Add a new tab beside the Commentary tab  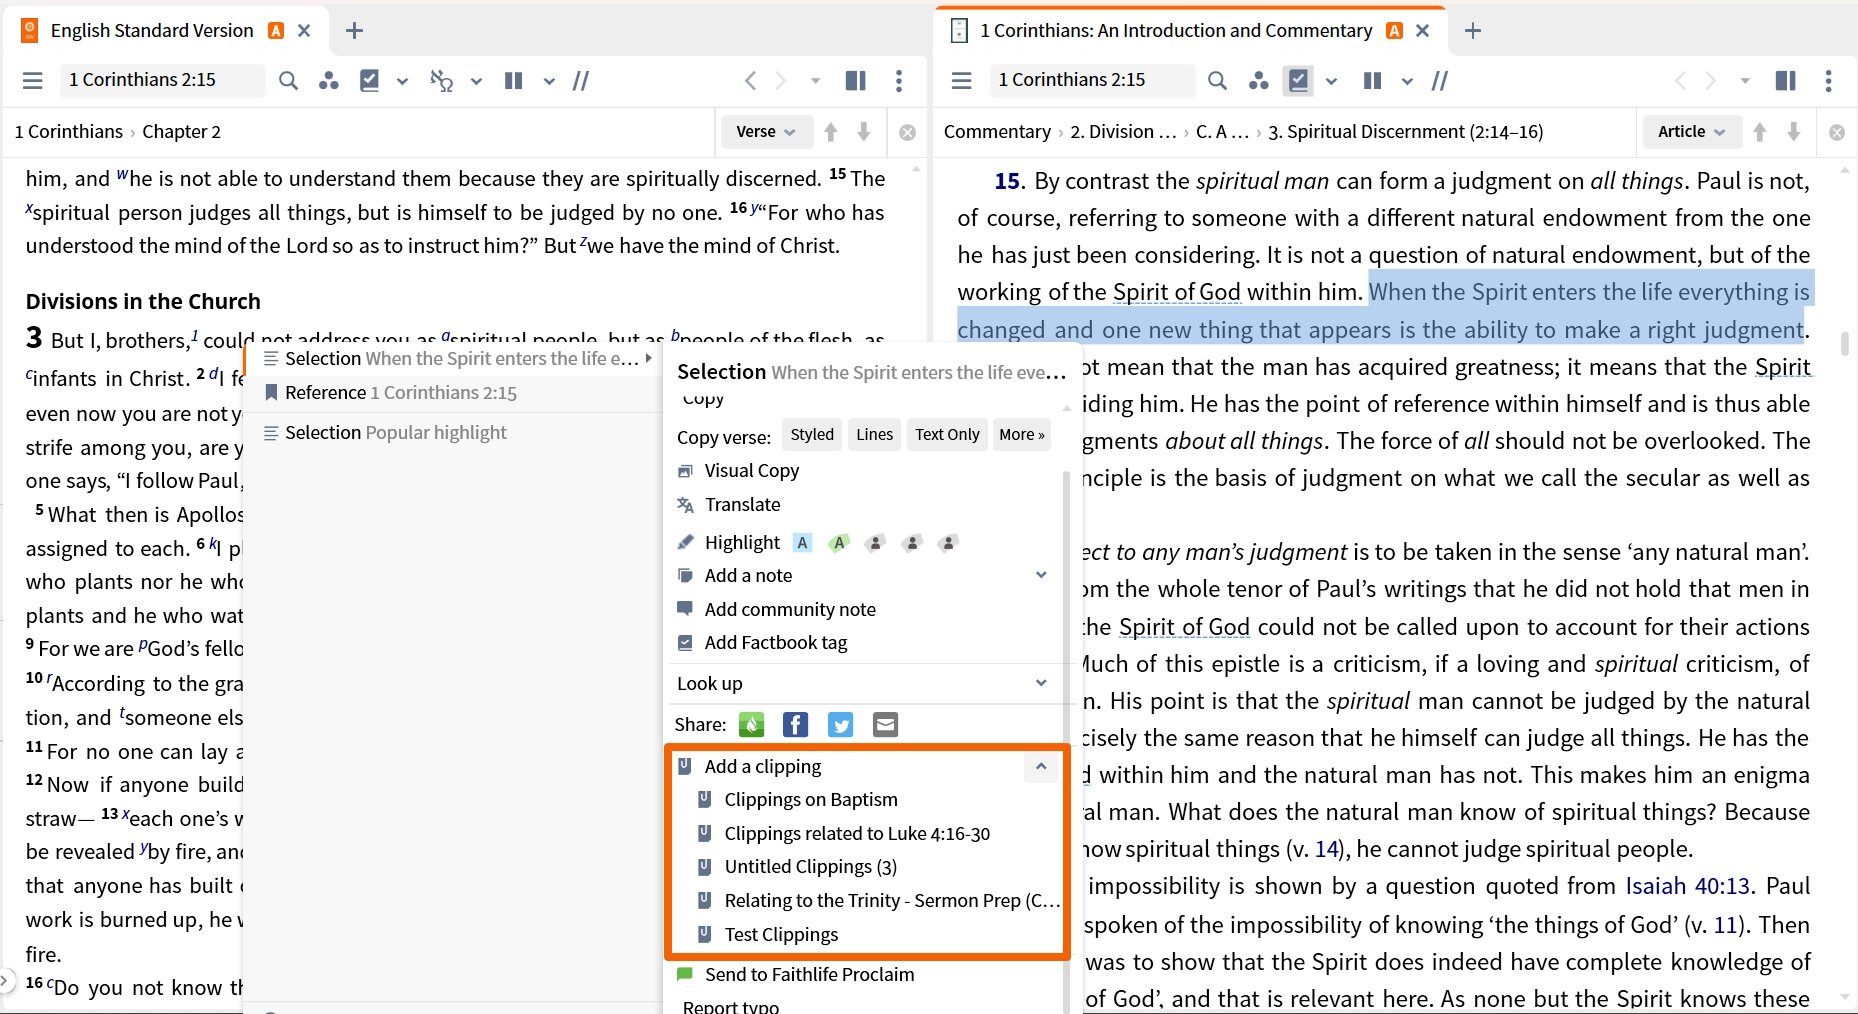click(1473, 31)
